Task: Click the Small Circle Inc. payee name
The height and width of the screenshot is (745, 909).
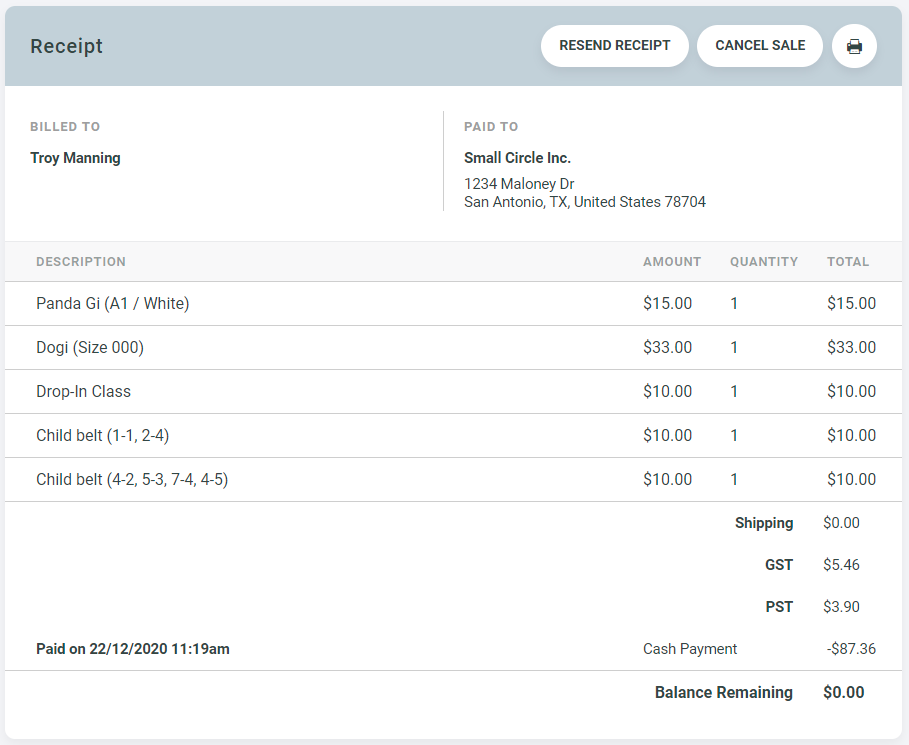Action: coord(517,158)
